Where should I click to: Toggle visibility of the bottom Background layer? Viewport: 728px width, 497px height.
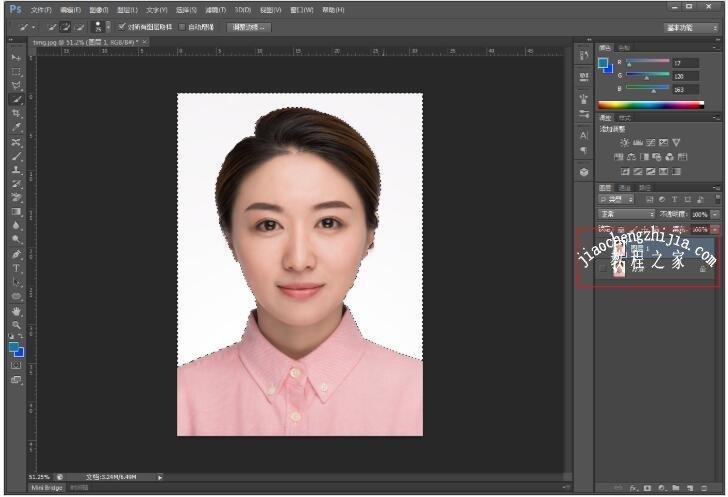click(x=603, y=268)
